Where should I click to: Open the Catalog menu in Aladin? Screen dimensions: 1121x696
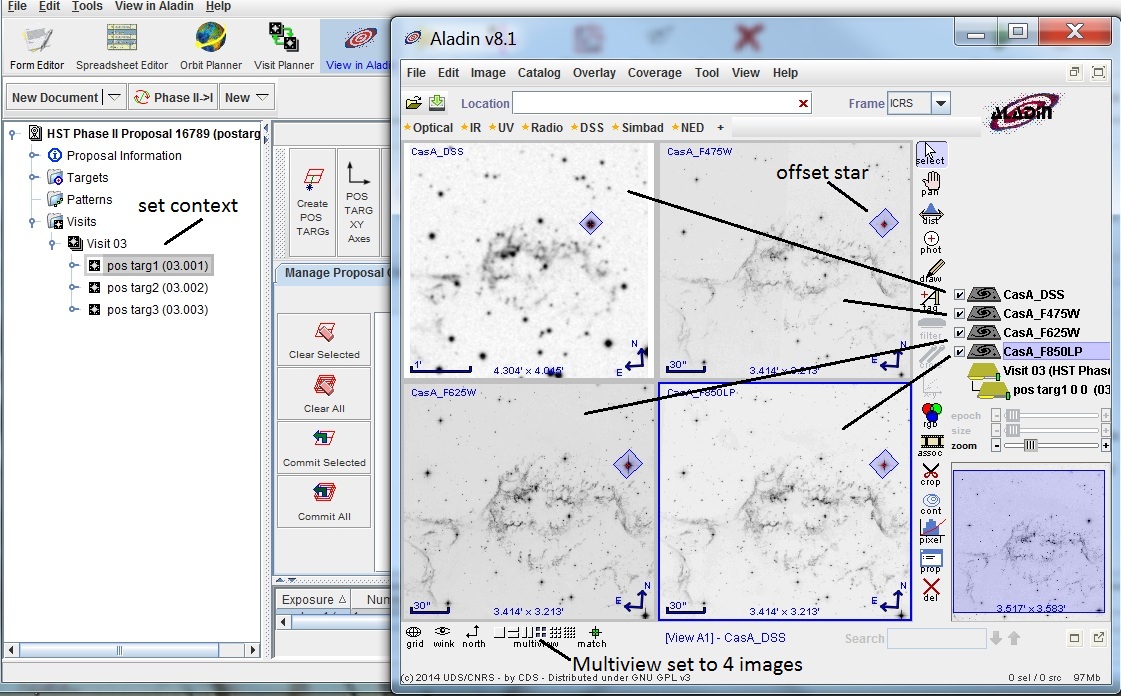click(539, 73)
